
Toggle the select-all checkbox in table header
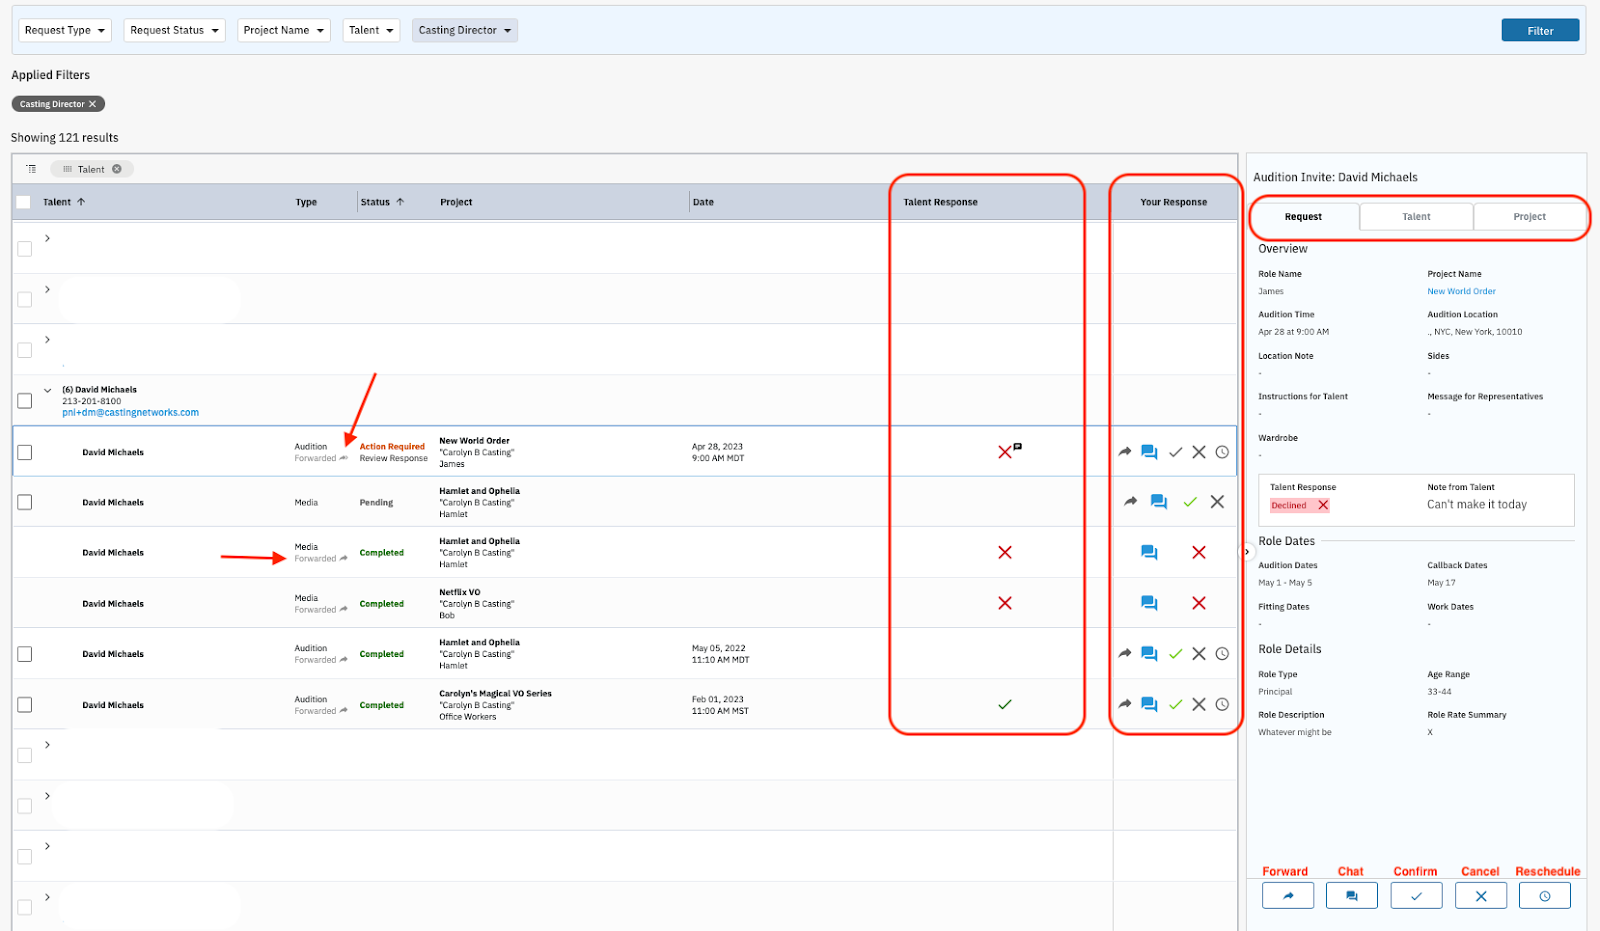coord(24,202)
